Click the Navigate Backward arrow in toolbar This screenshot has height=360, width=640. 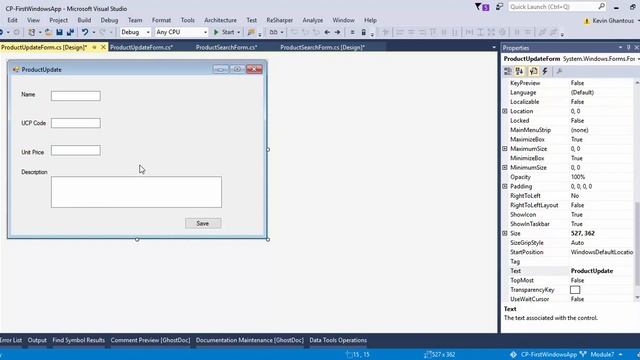(327, 32)
